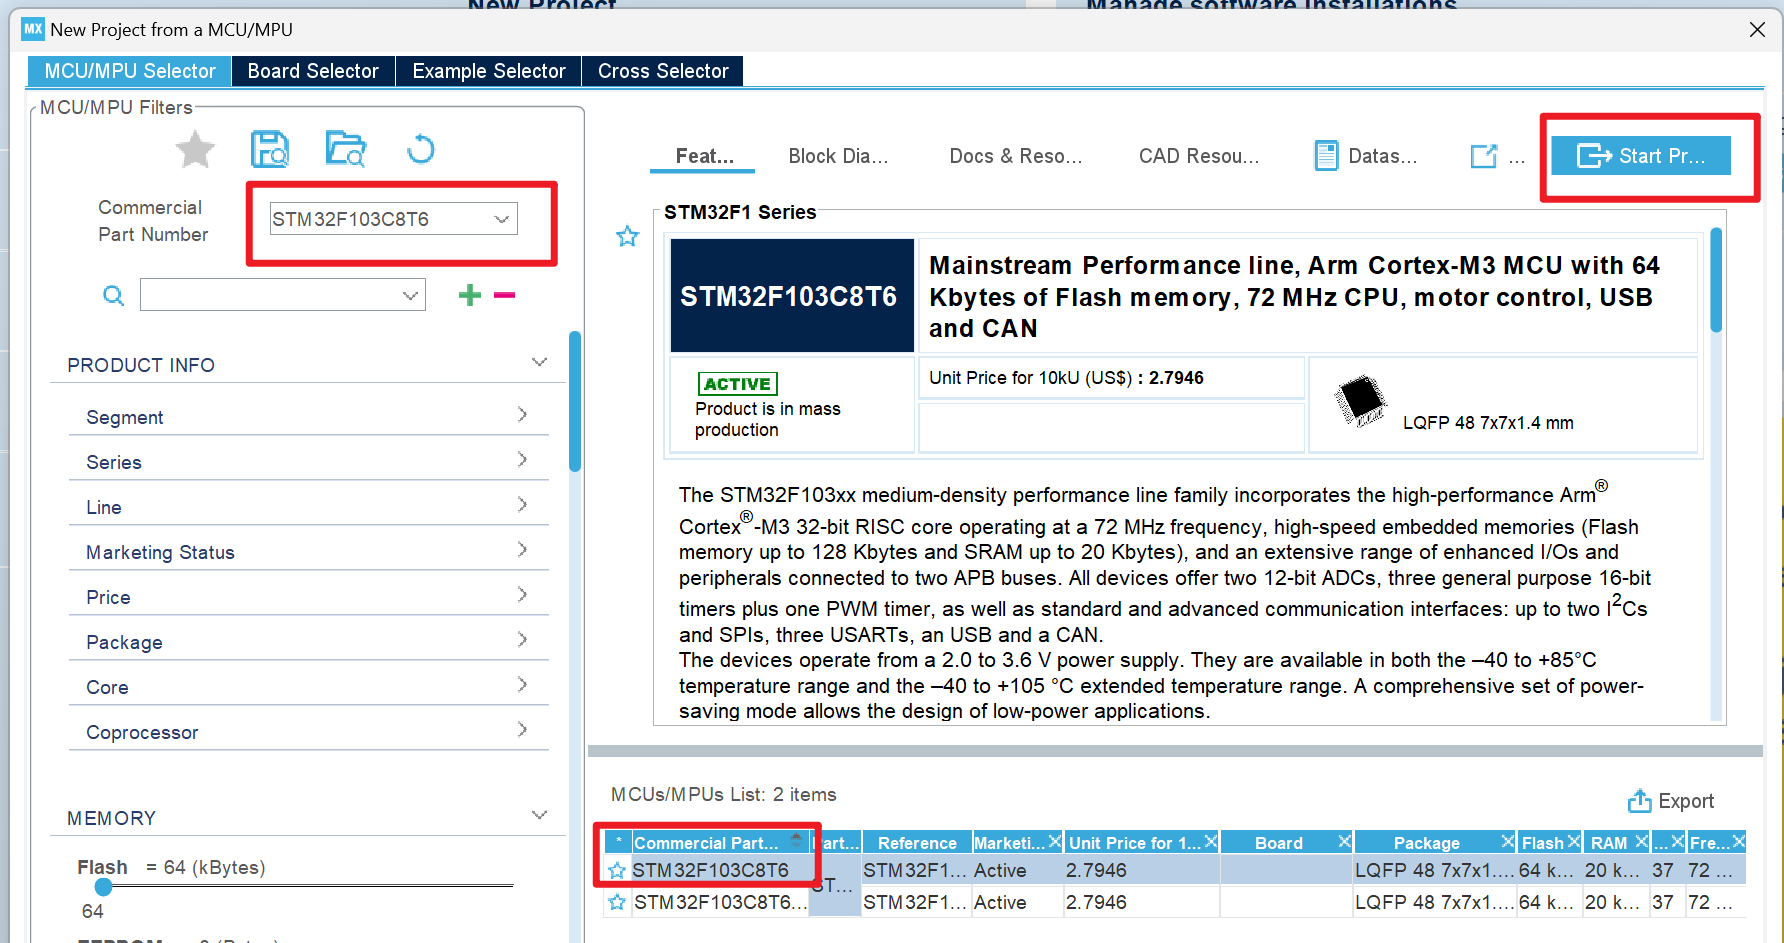Click the Start Project button
The image size is (1784, 943).
(x=1641, y=156)
